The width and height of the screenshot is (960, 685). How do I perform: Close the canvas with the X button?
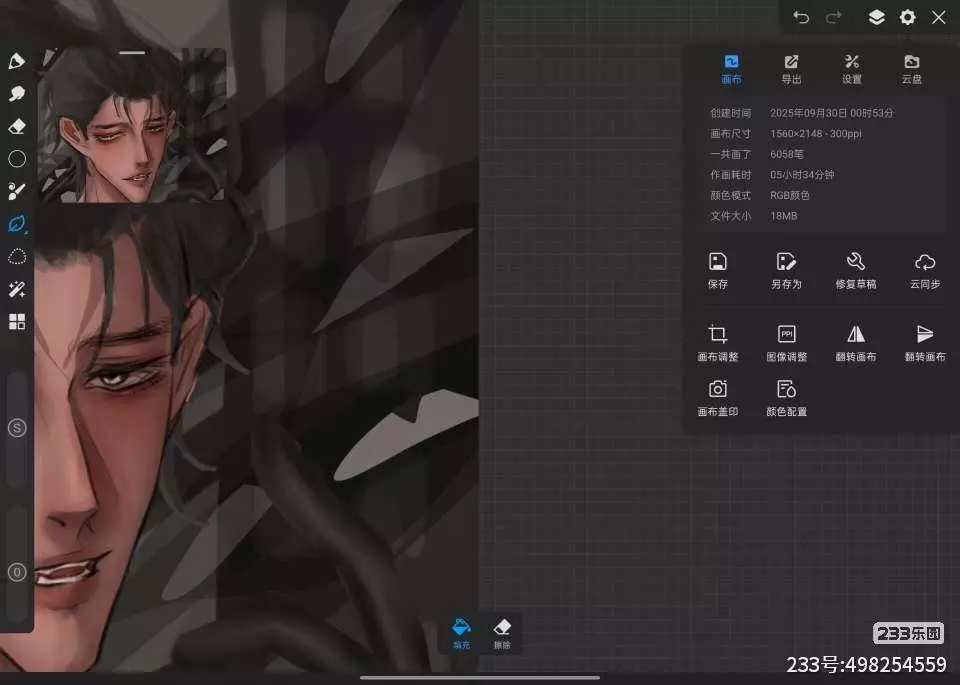point(939,17)
